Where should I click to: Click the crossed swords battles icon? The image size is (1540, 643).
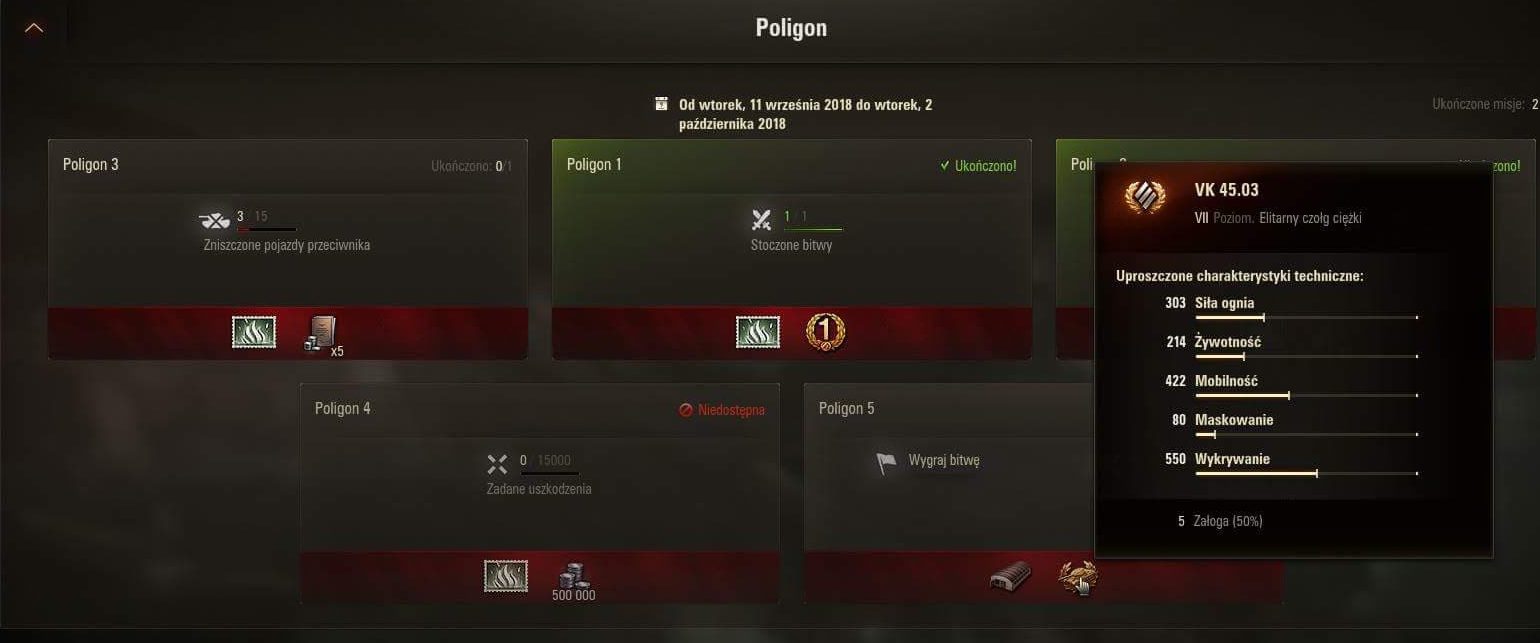coord(762,219)
